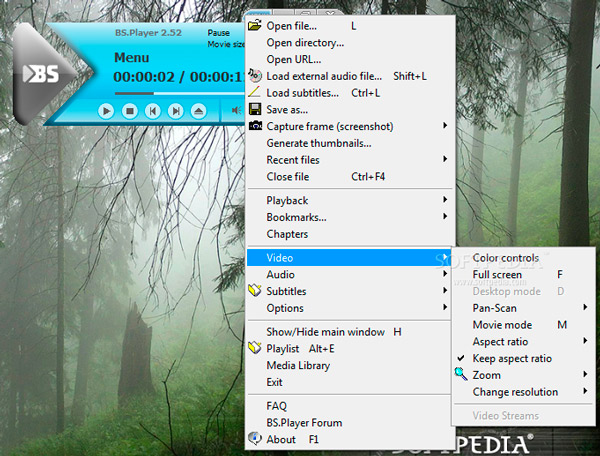Viewport: 600px width, 456px height.
Task: Toggle the Full screen mode
Action: tap(497, 274)
